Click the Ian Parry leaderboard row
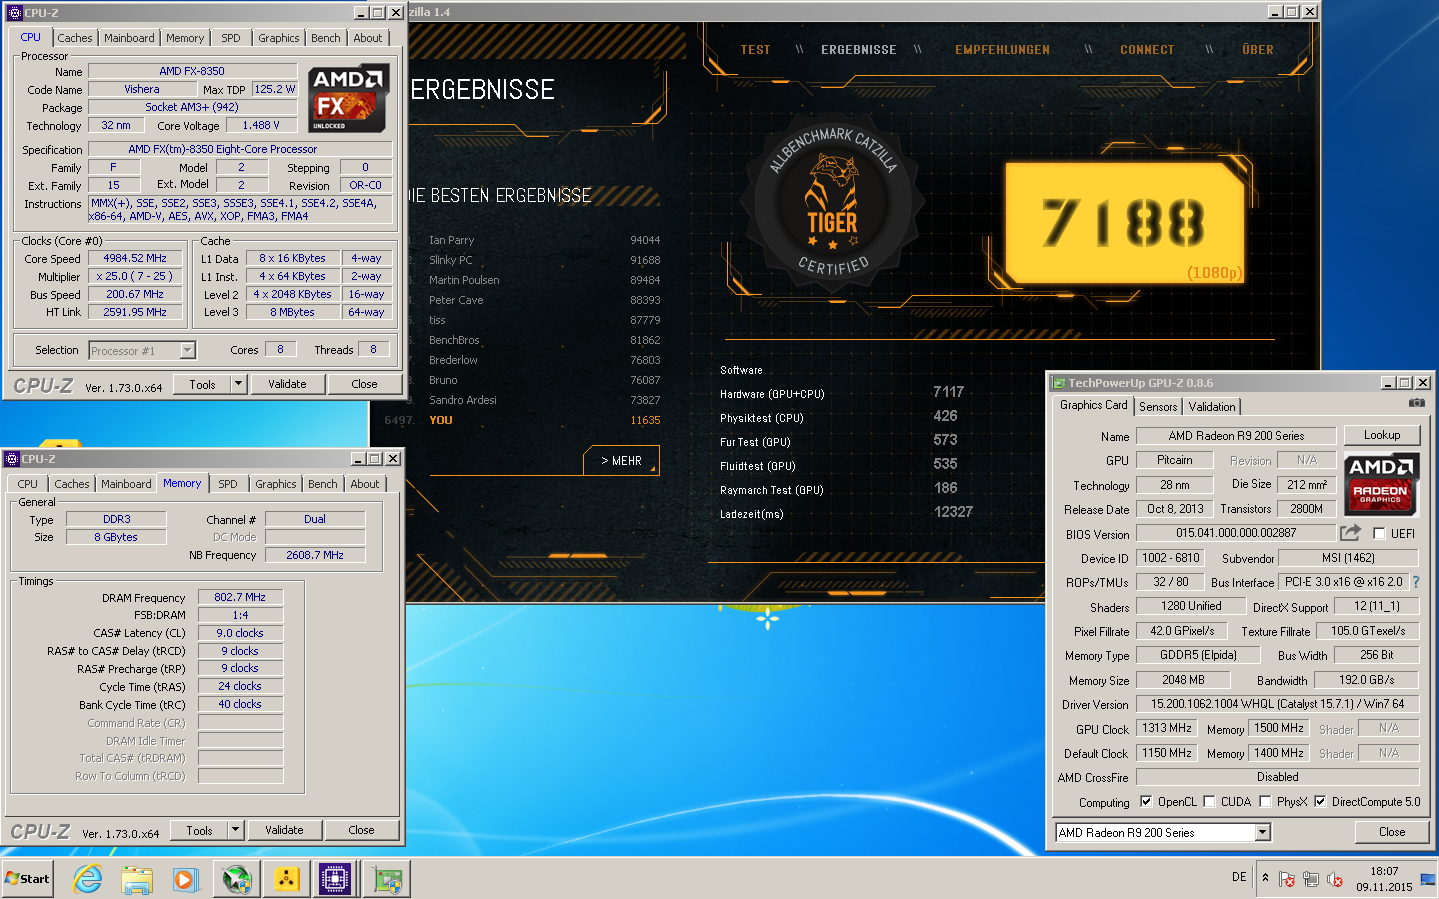This screenshot has width=1439, height=899. [543, 240]
